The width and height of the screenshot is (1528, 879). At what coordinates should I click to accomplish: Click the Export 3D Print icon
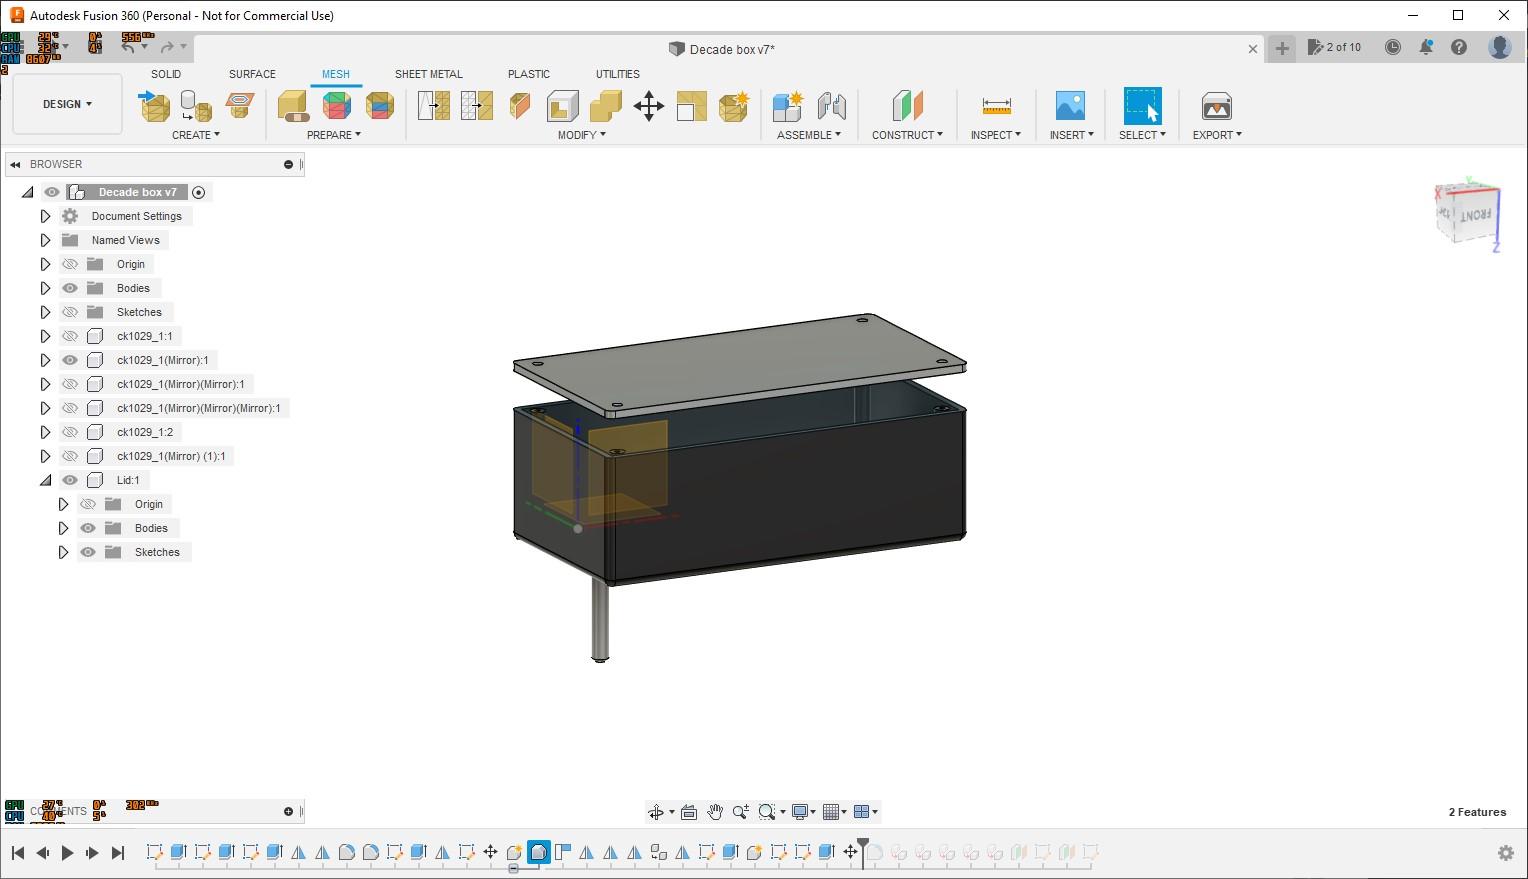pyautogui.click(x=1216, y=106)
